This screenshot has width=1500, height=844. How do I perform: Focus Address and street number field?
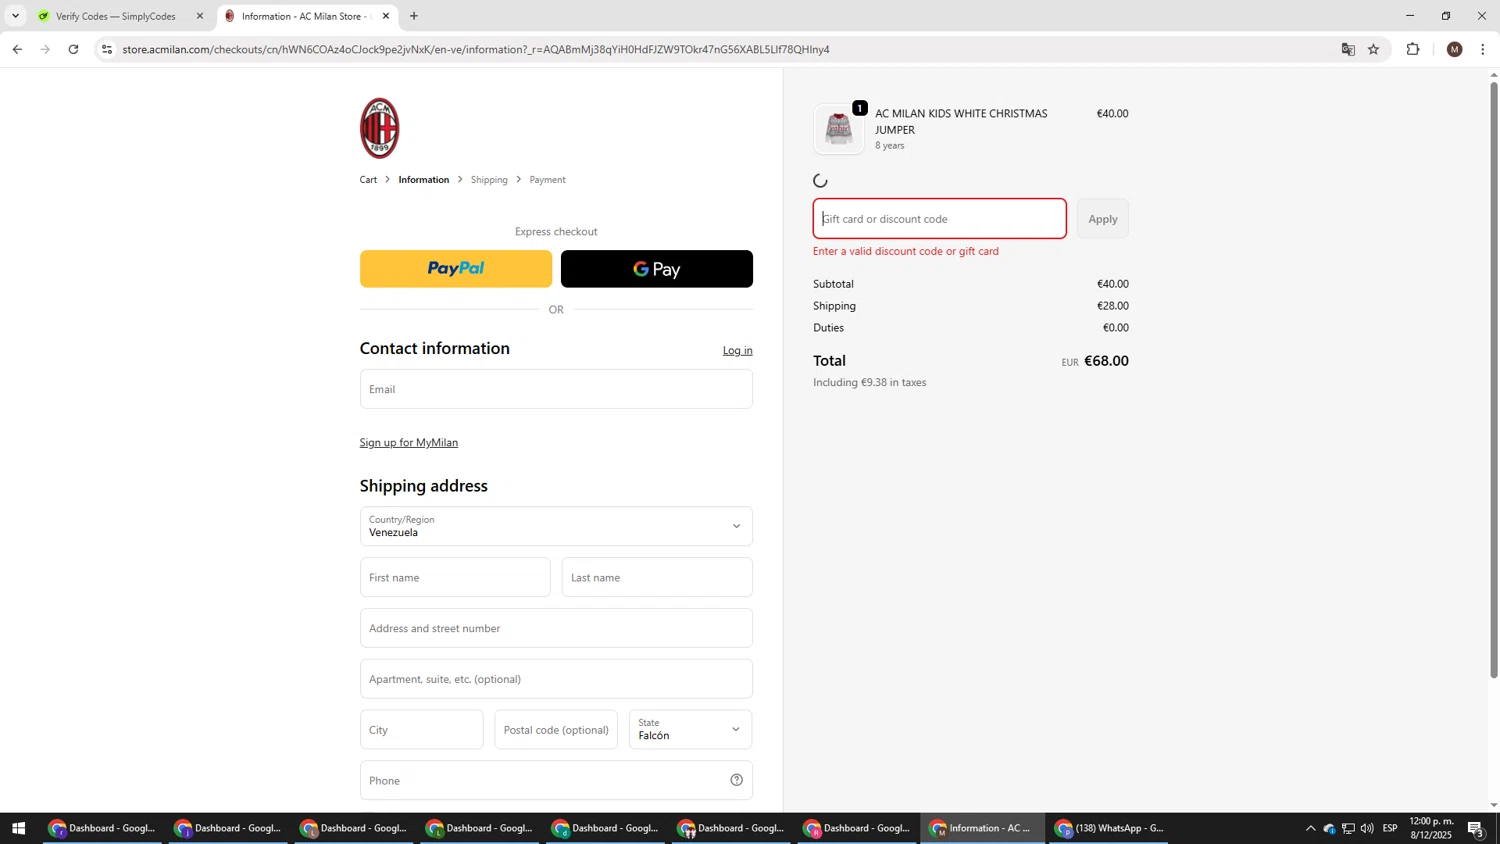click(x=556, y=628)
